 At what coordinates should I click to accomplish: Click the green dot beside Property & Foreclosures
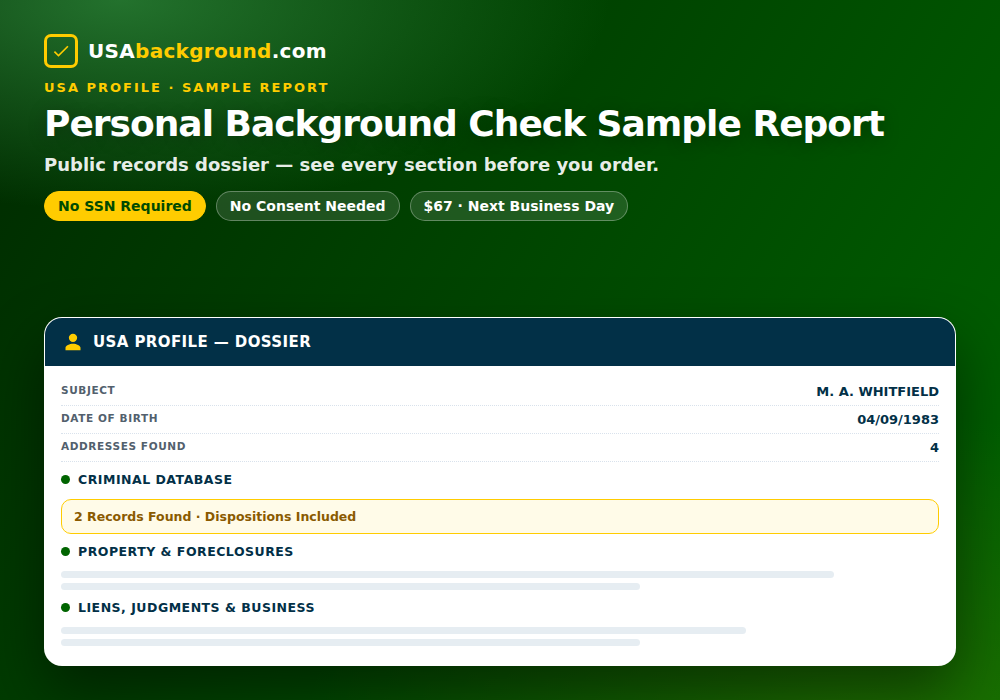tap(65, 551)
